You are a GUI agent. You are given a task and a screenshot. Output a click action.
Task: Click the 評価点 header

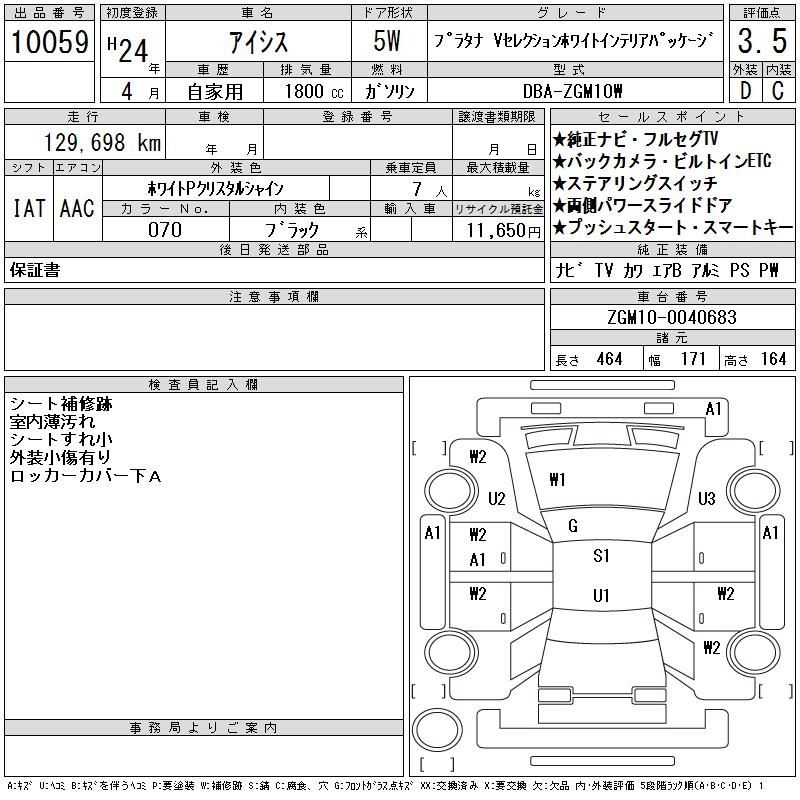pos(762,13)
